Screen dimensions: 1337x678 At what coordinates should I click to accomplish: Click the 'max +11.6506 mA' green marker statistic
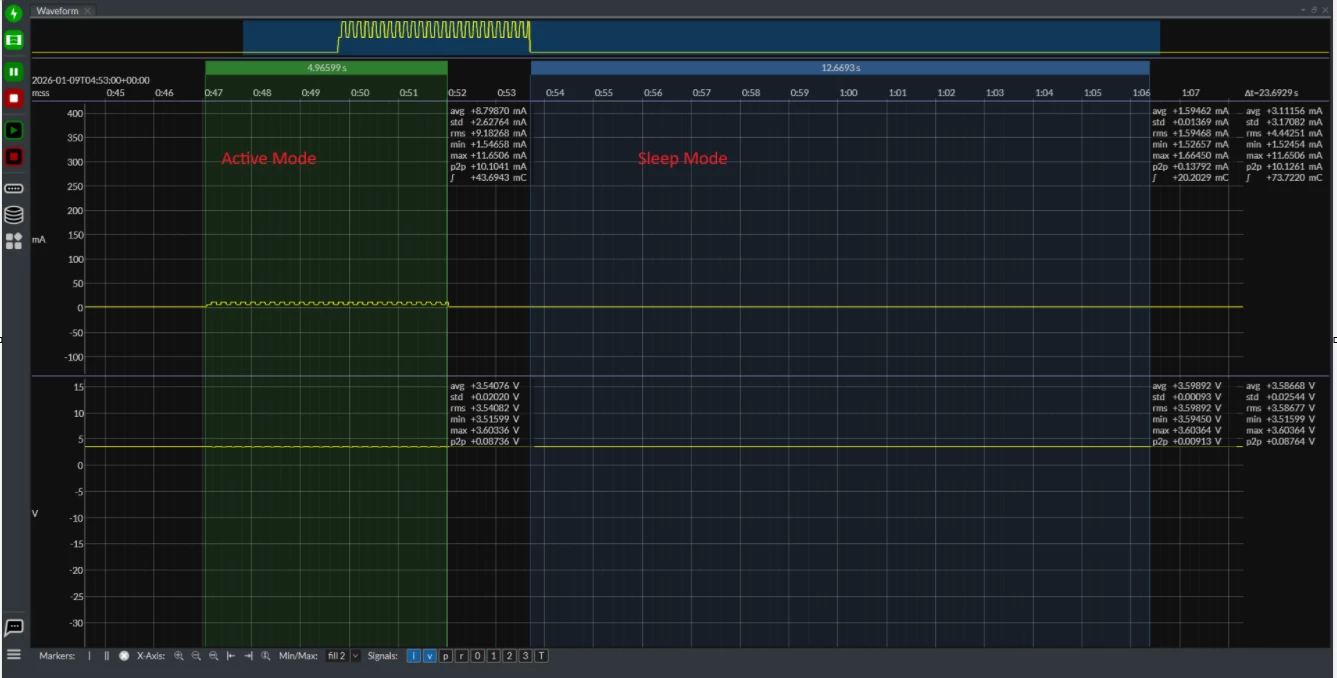[488, 156]
